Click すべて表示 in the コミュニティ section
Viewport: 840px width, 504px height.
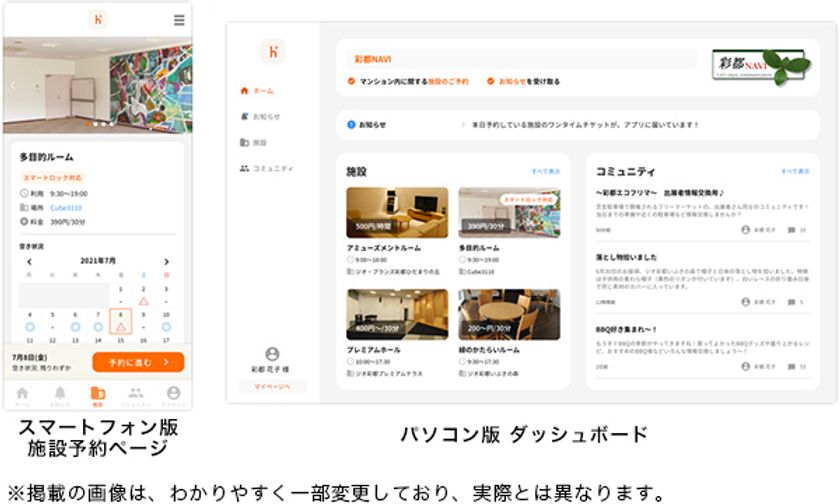pyautogui.click(x=795, y=171)
